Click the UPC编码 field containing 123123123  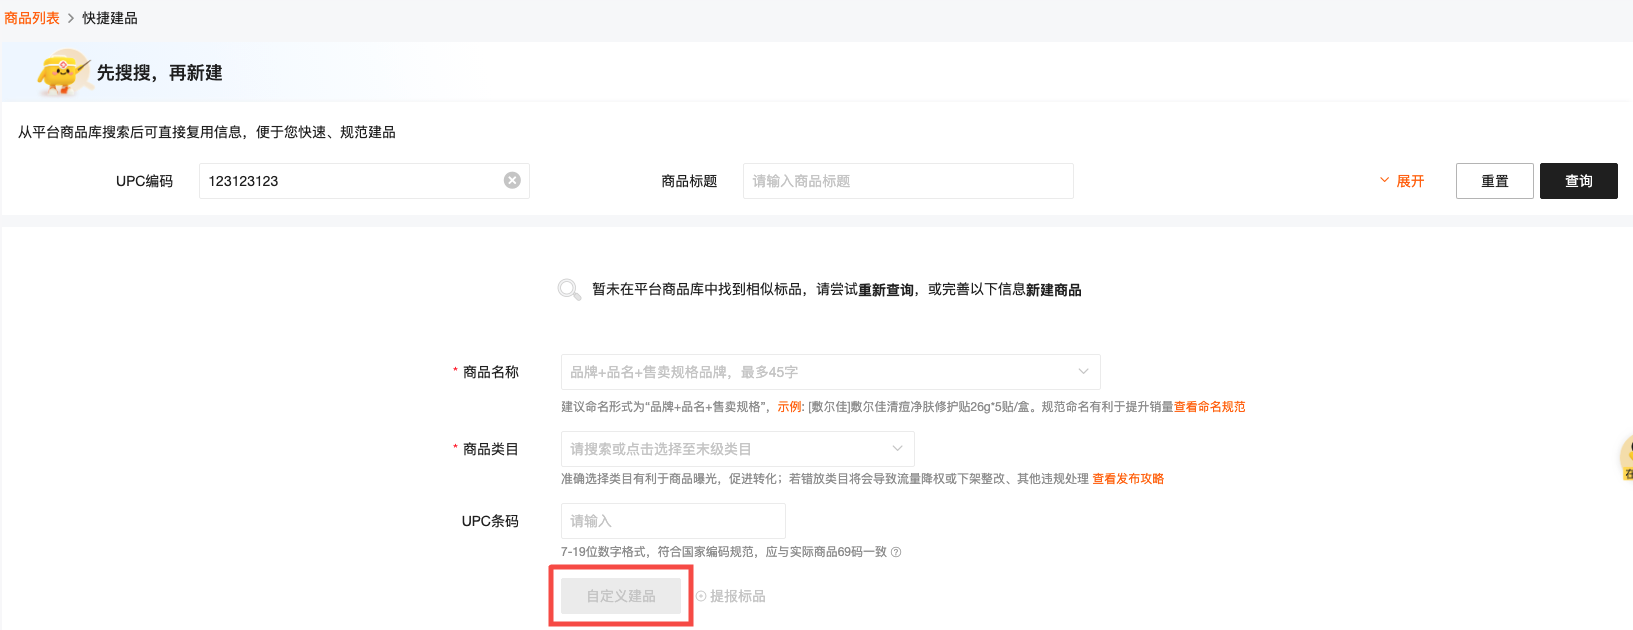click(x=350, y=181)
